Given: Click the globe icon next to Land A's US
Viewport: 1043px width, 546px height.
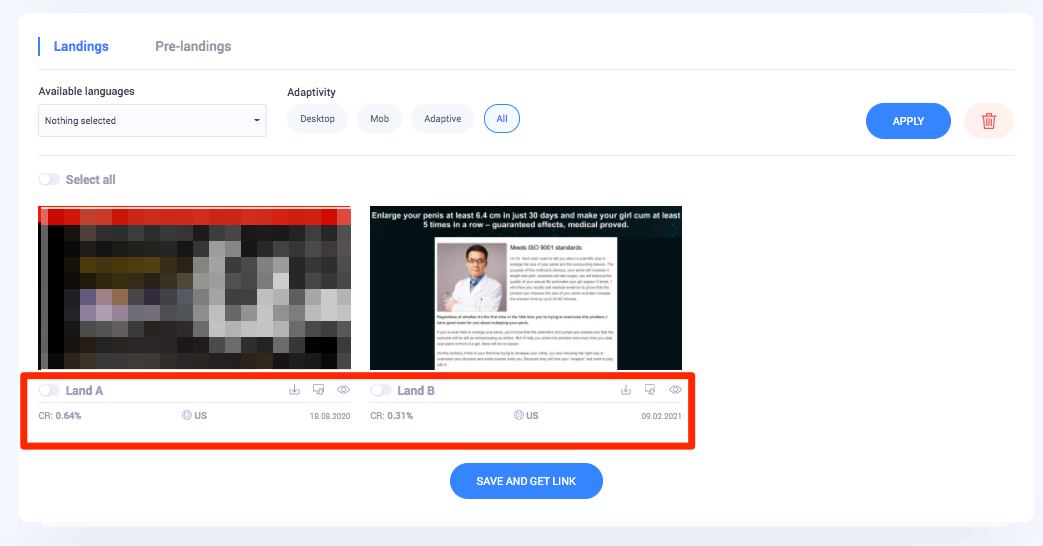Looking at the screenshot, I should [187, 415].
